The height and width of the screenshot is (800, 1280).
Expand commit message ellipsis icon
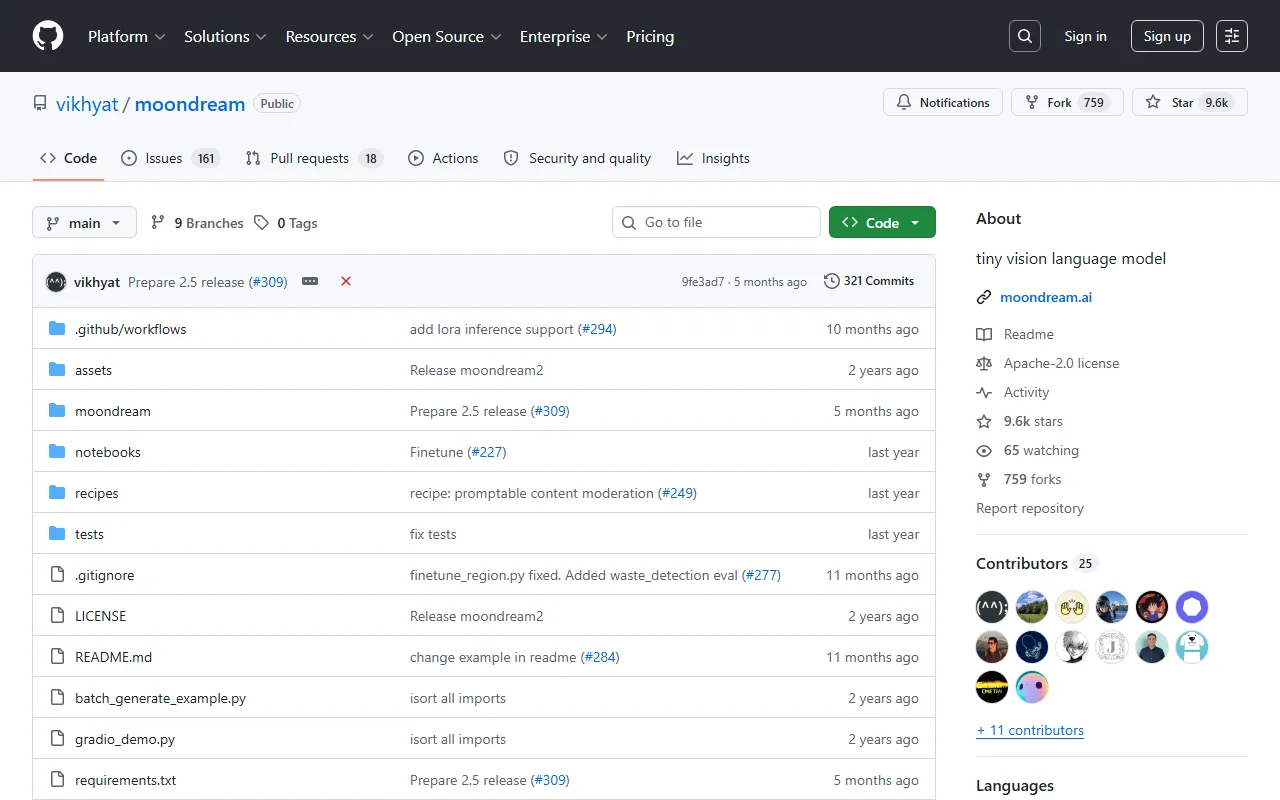(310, 282)
